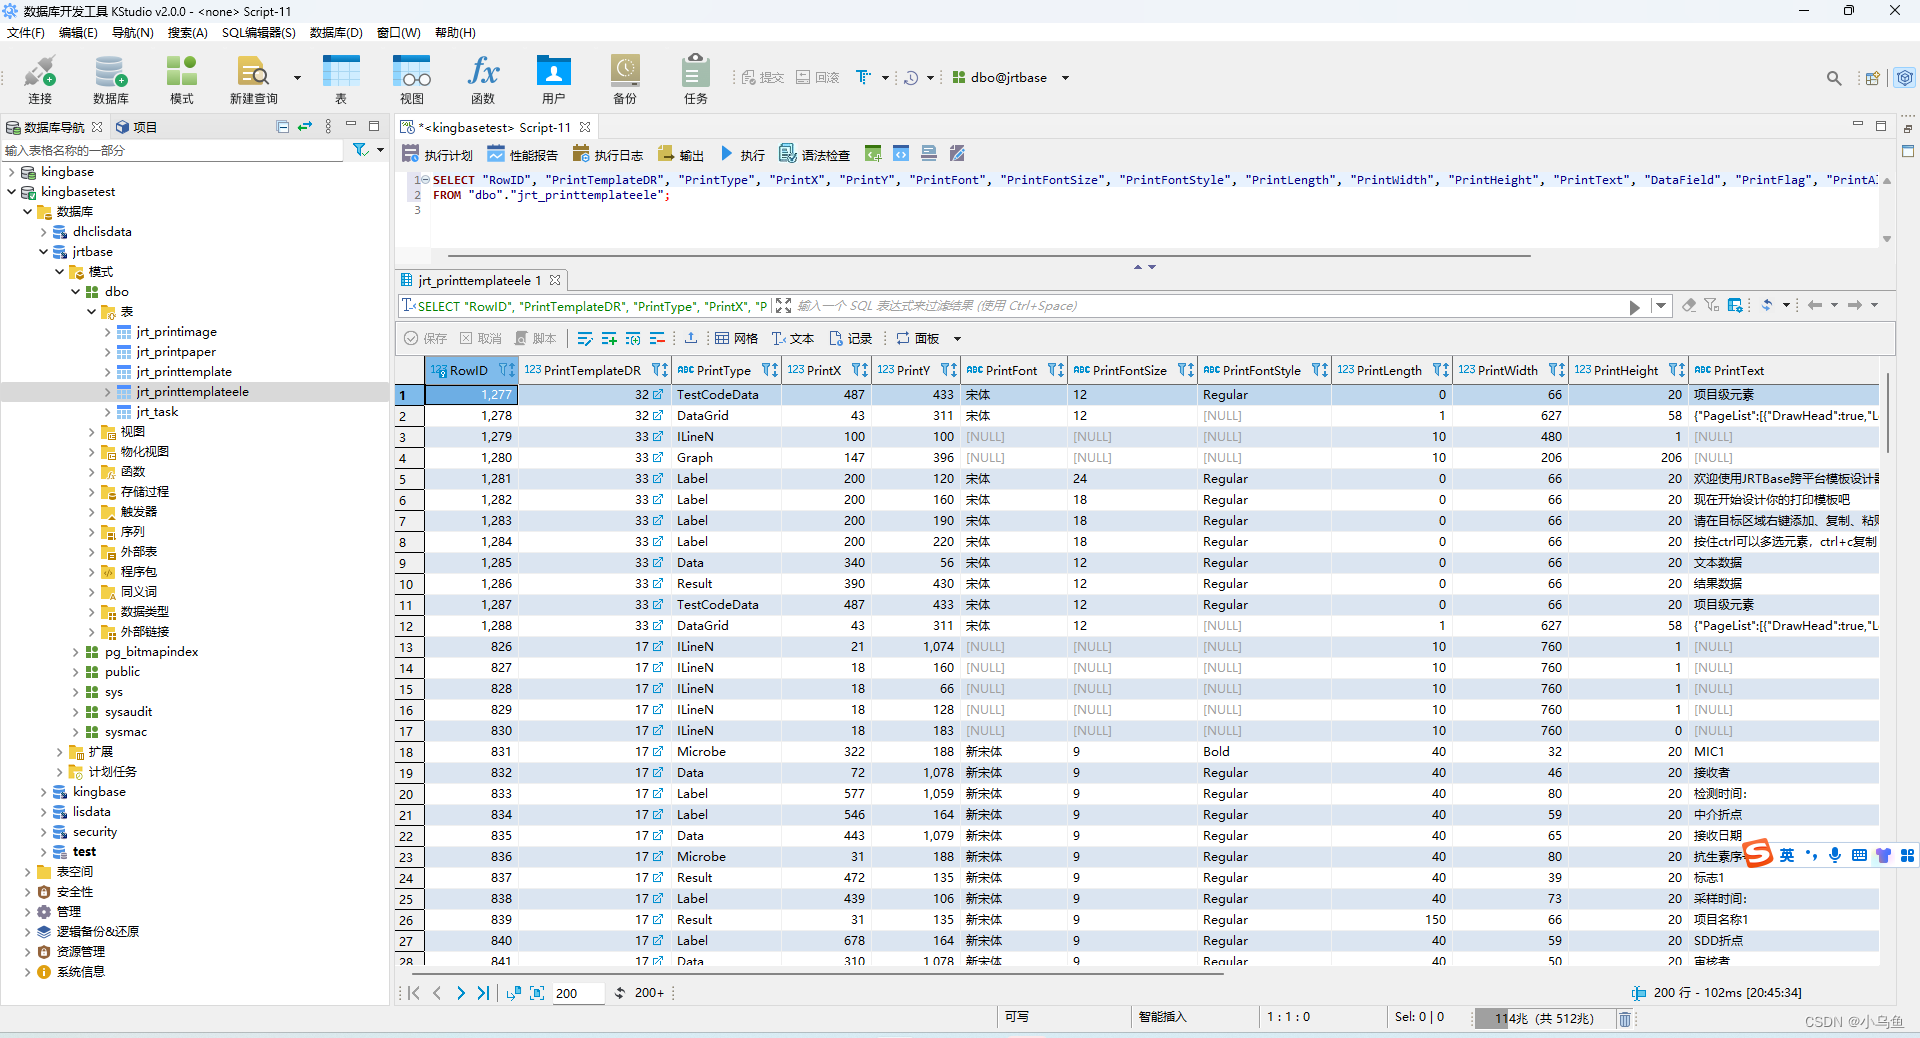Open the filter history dropdown arrow

pos(1661,305)
